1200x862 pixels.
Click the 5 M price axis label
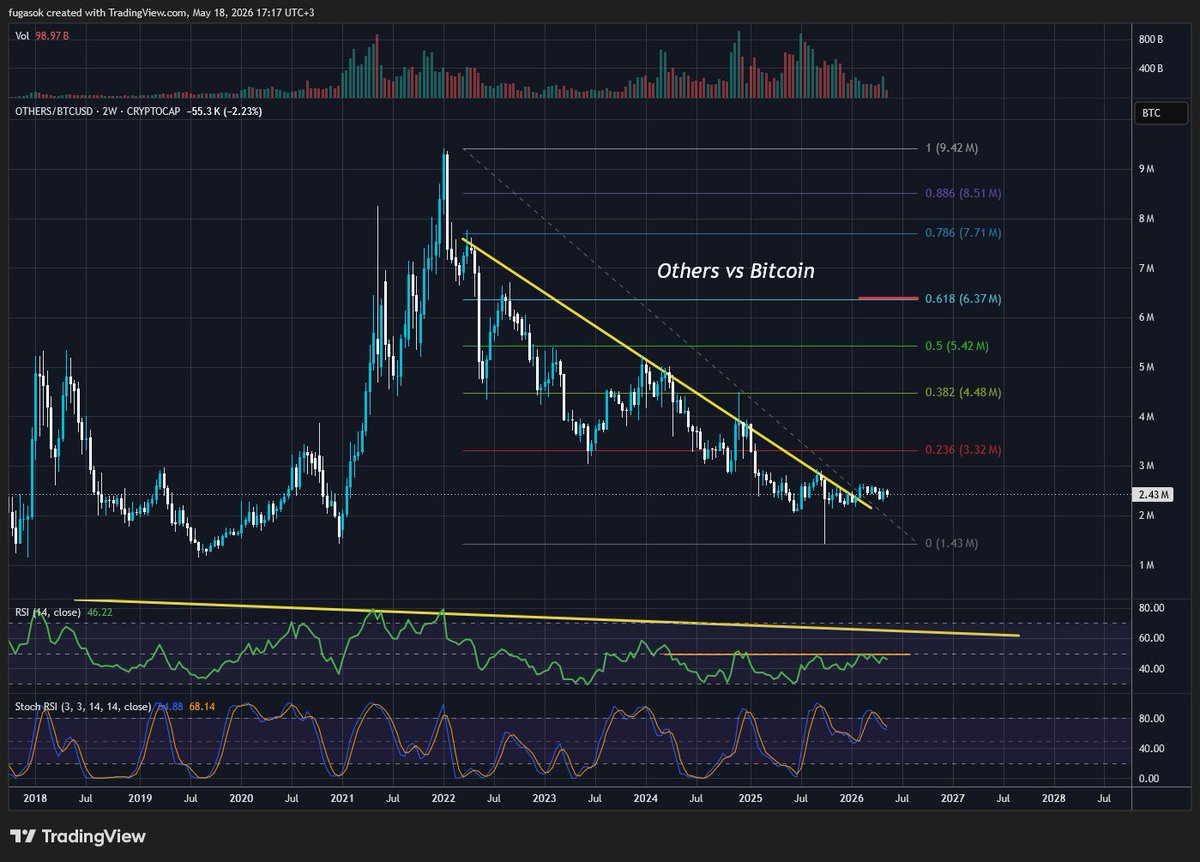pyautogui.click(x=1145, y=367)
